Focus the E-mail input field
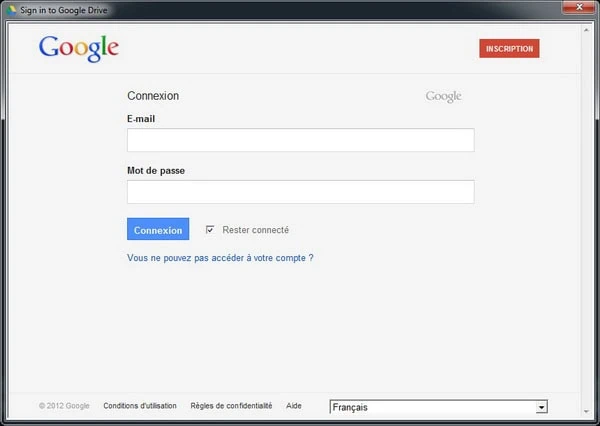 point(300,140)
